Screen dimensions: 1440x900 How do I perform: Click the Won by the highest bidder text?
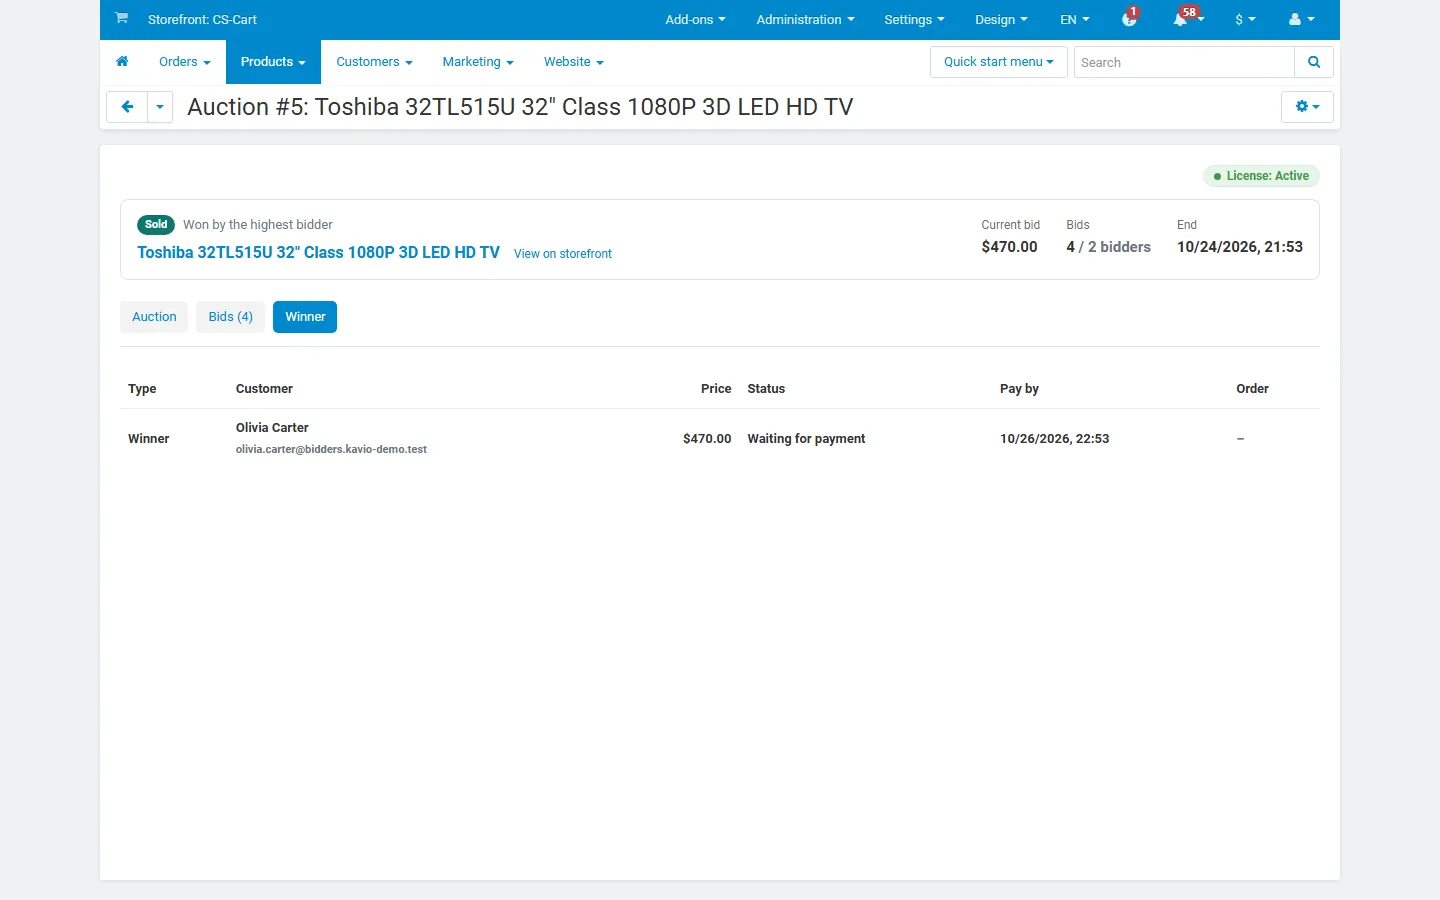[x=258, y=225]
